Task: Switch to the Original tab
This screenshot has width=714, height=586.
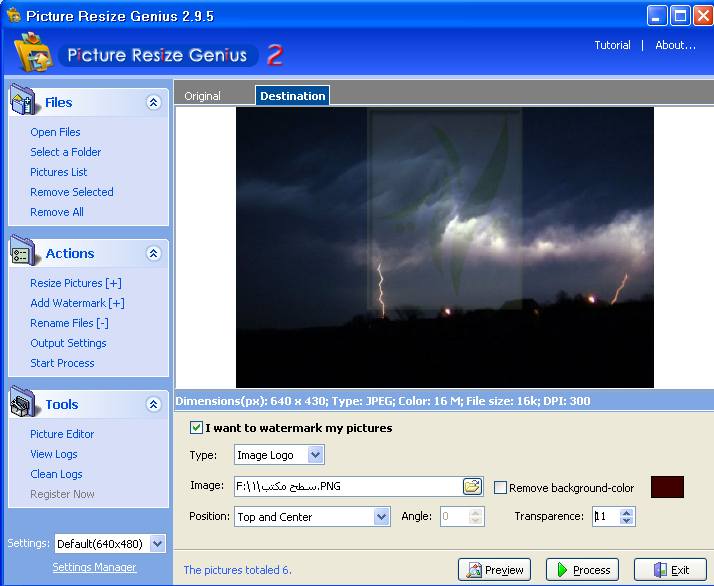Action: click(x=203, y=96)
